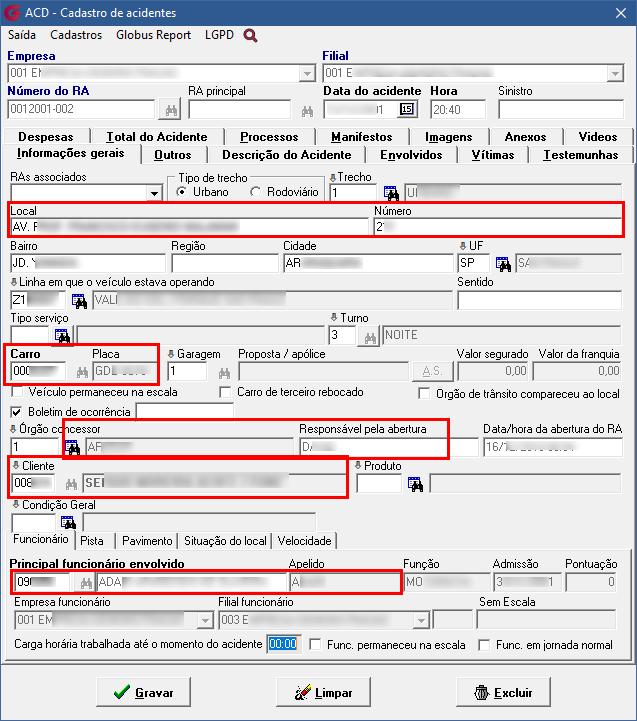The width and height of the screenshot is (637, 721).
Task: Click the Boletim de ocorrência number field
Action: [x=185, y=411]
